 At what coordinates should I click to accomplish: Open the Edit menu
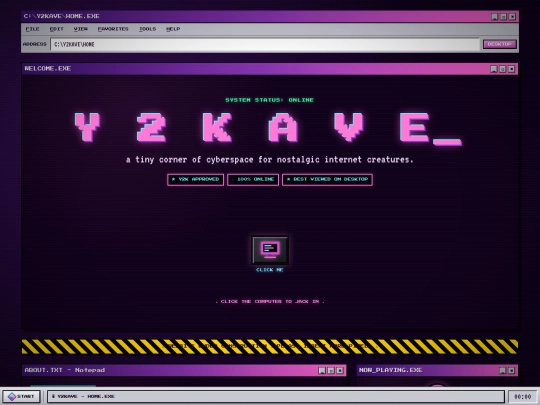click(56, 29)
